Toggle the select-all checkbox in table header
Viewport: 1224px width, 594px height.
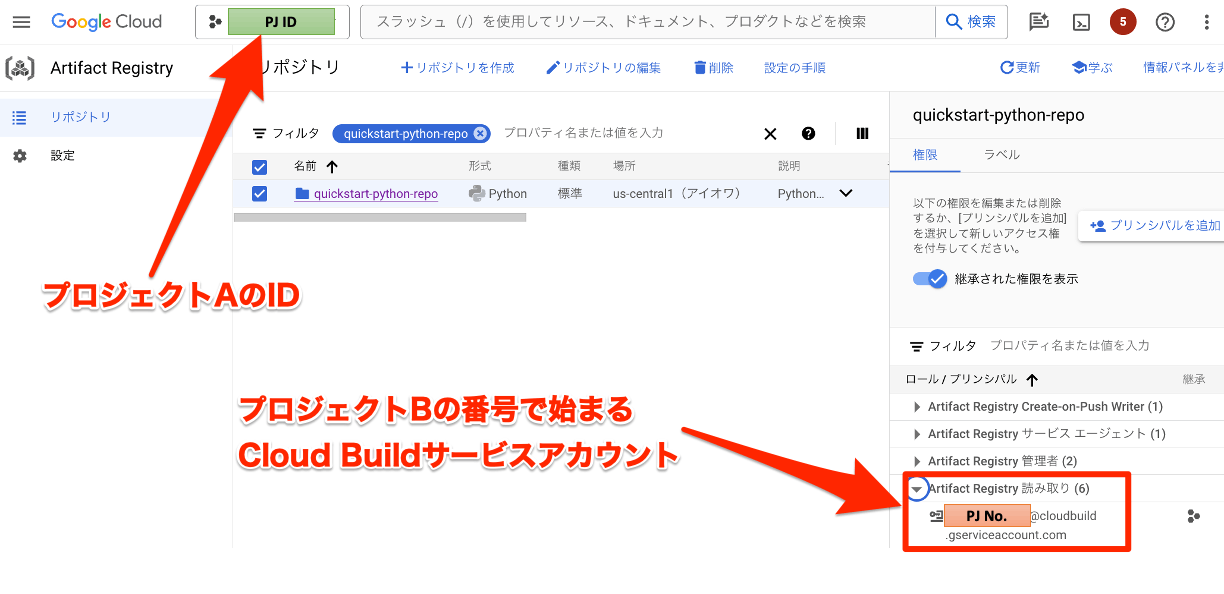[x=260, y=167]
